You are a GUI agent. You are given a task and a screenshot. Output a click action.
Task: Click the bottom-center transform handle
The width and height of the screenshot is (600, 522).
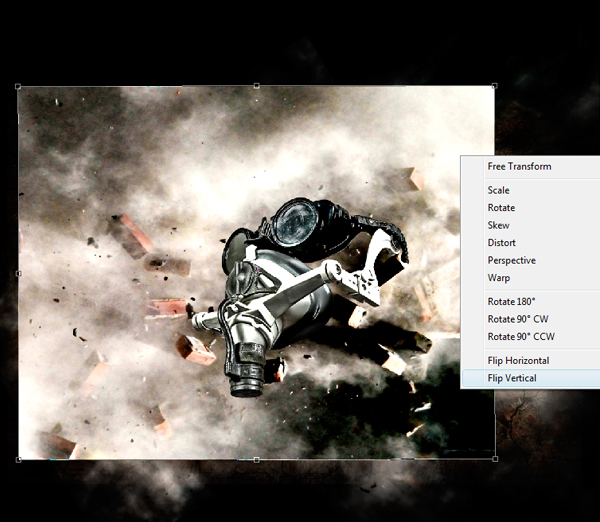[256, 460]
